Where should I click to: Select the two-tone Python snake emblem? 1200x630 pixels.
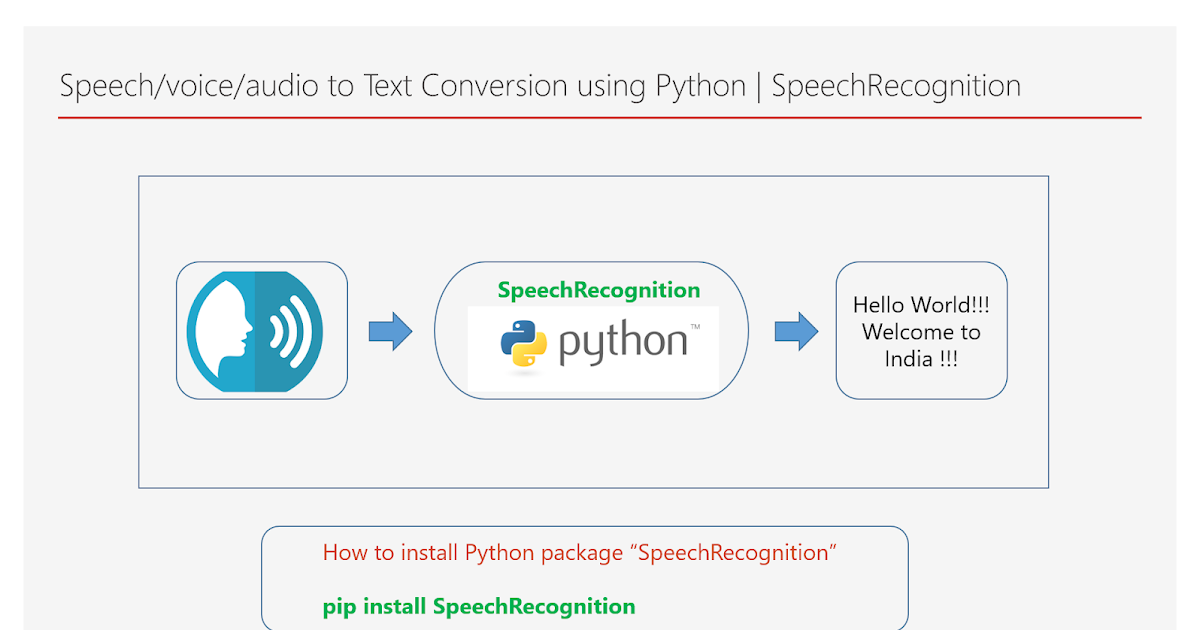[x=525, y=342]
